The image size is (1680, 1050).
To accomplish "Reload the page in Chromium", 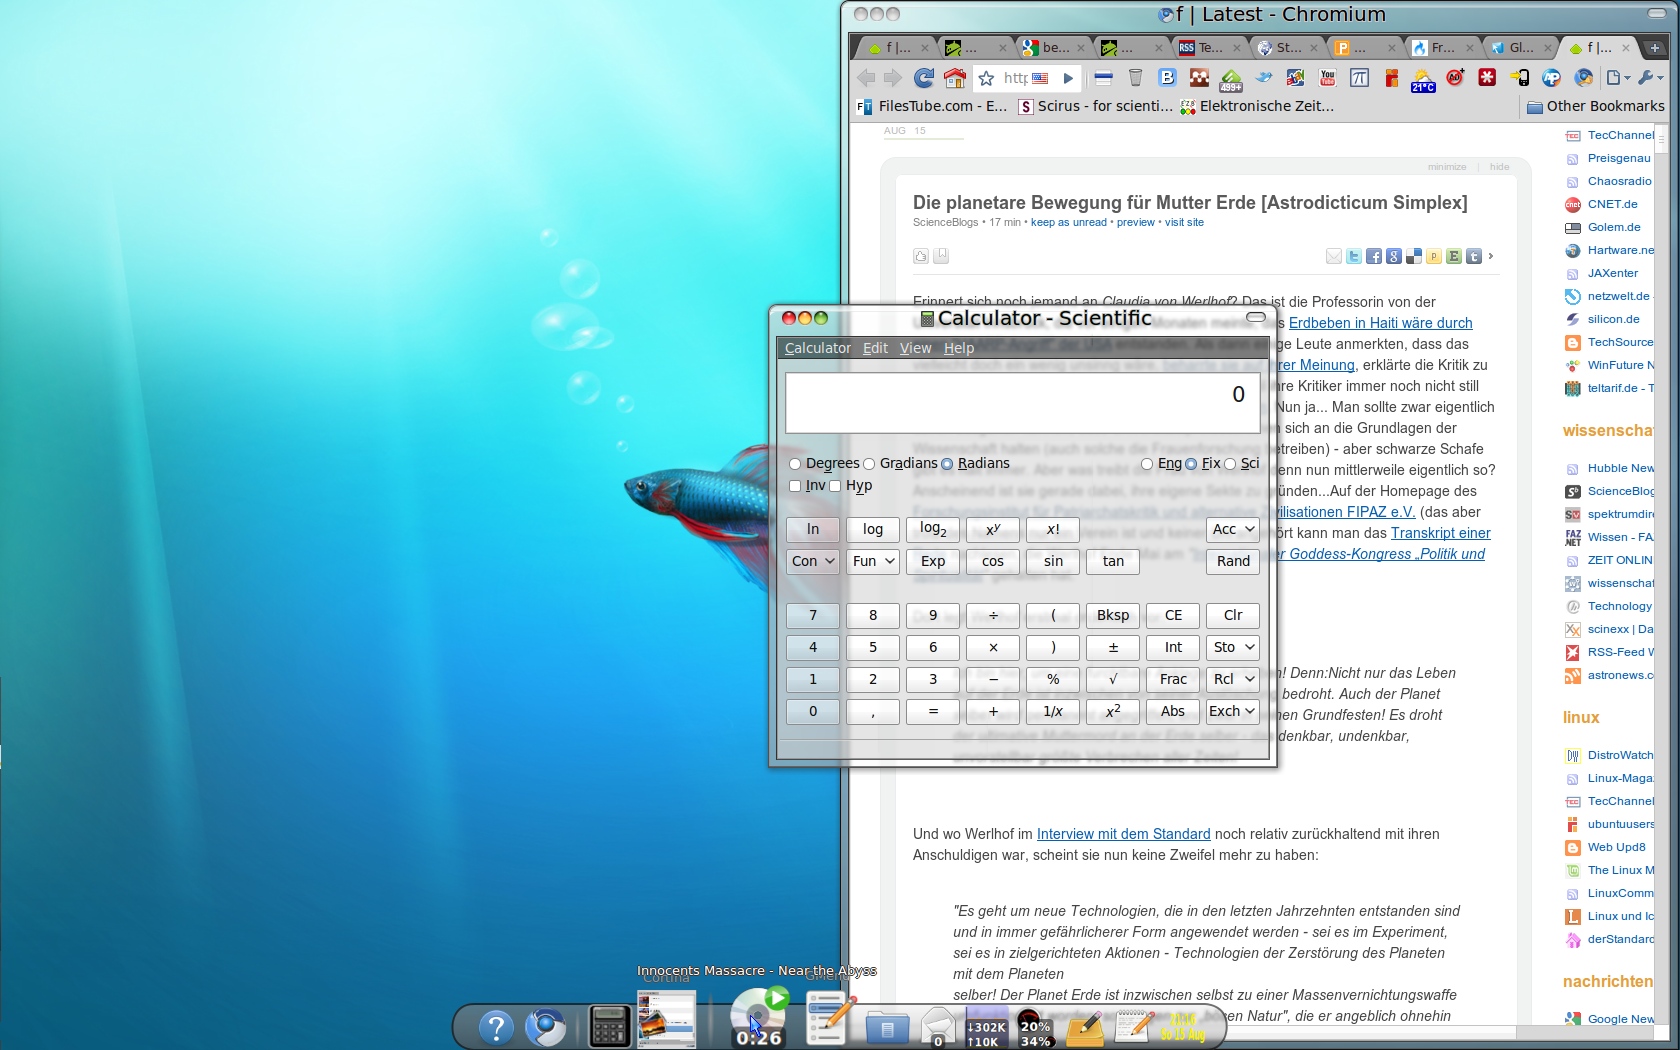I will [x=924, y=78].
